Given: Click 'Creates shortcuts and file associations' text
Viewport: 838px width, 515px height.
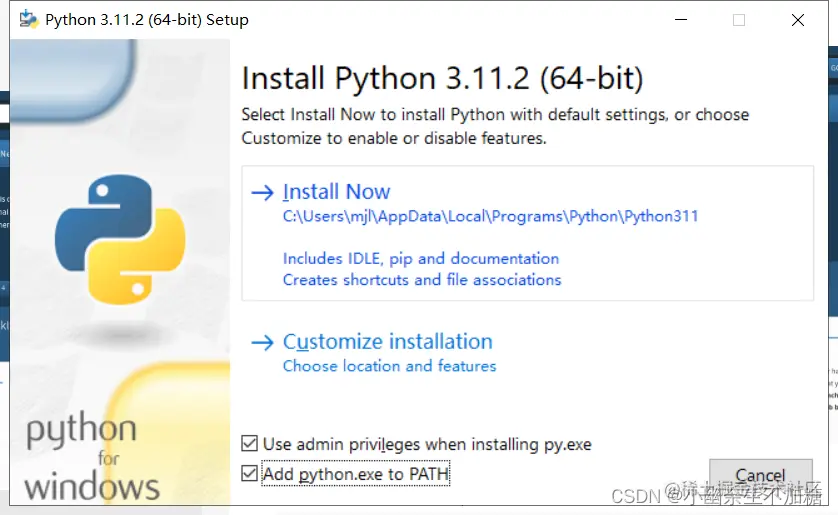Looking at the screenshot, I should 422,280.
